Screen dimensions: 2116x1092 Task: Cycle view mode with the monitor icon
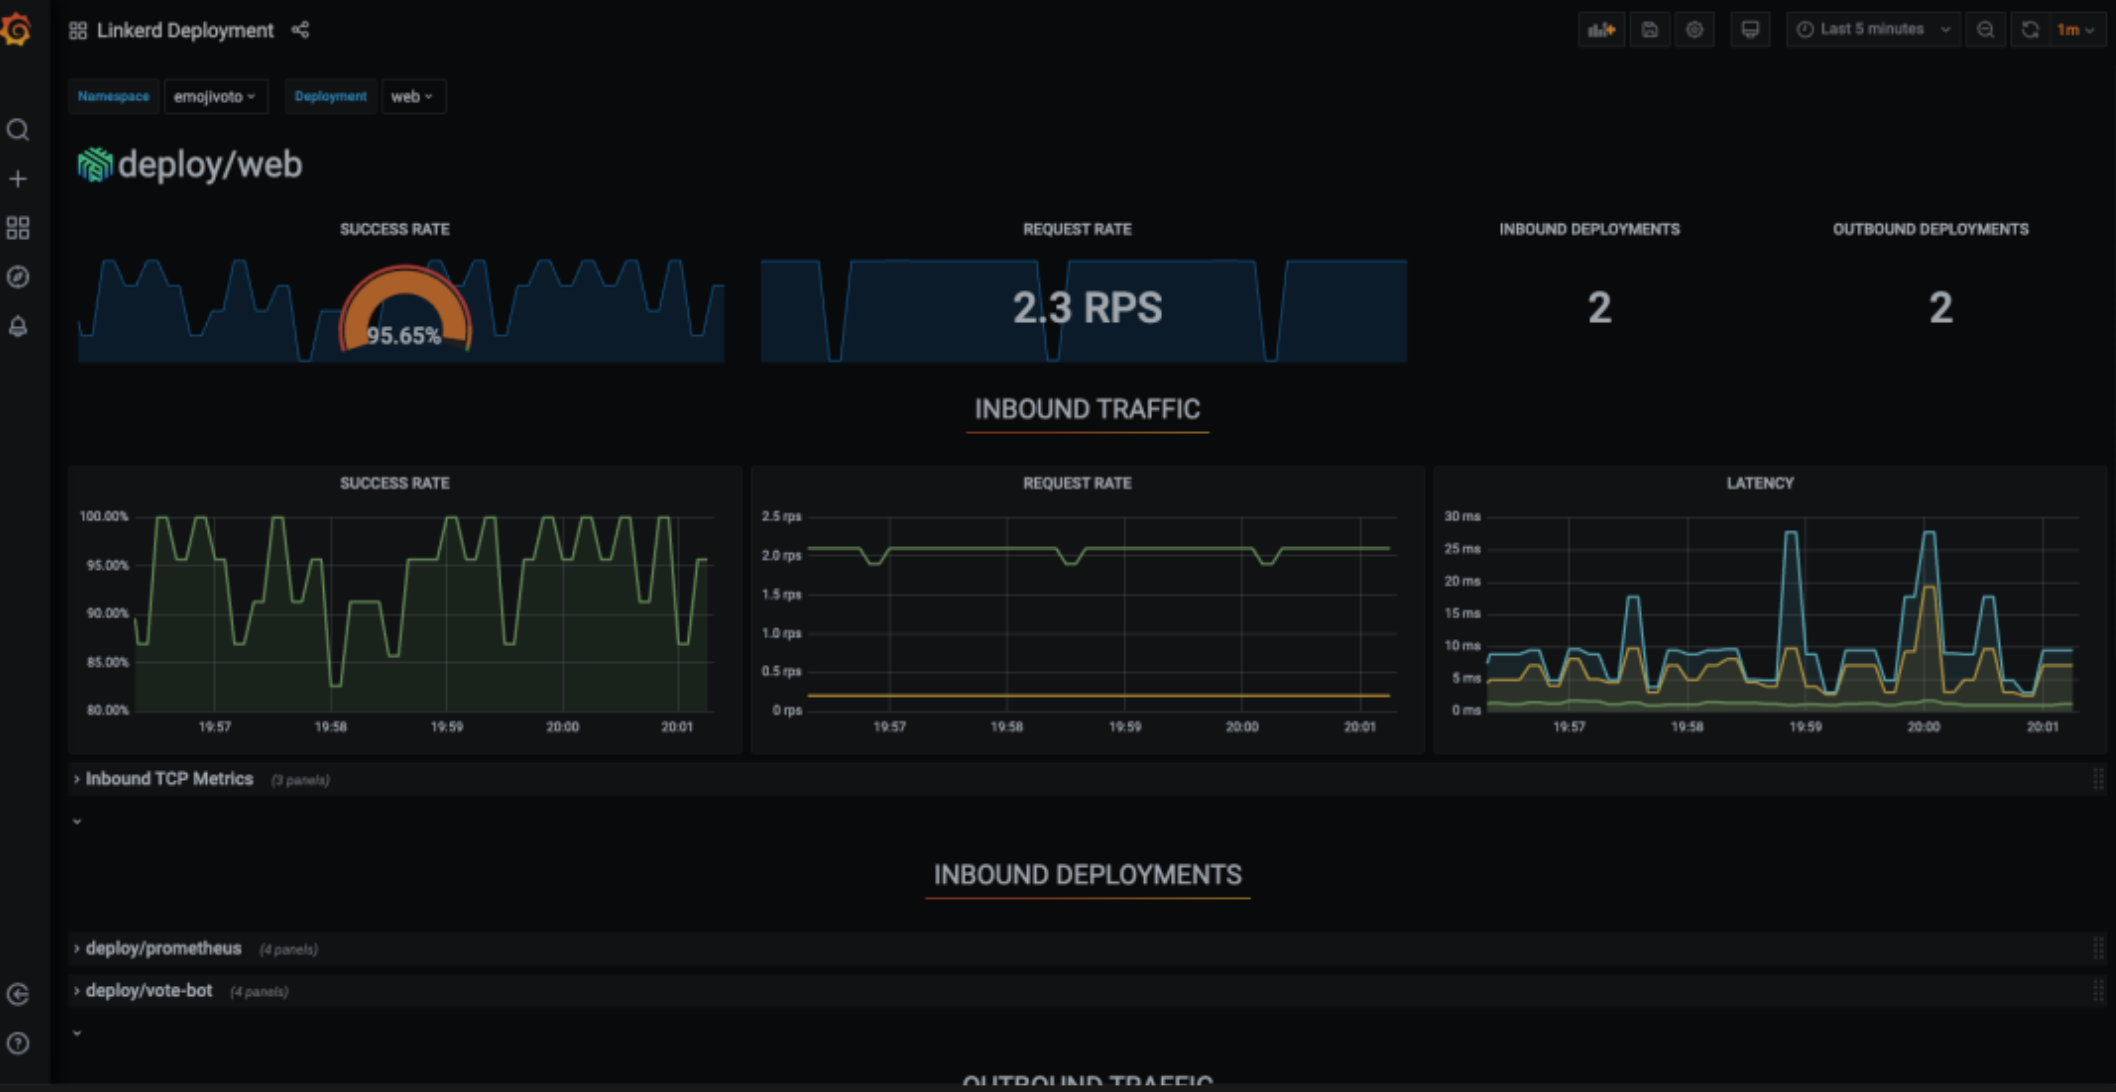click(1750, 30)
